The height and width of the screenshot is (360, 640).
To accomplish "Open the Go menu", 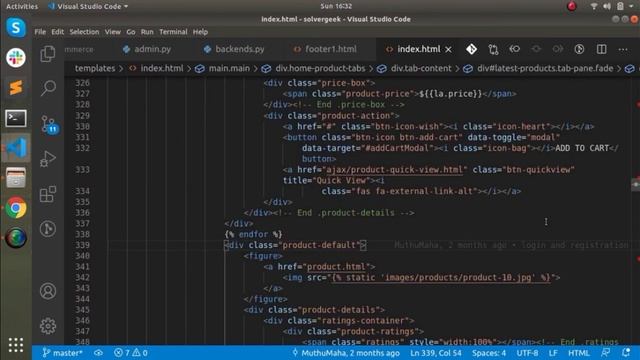I will 131,32.
